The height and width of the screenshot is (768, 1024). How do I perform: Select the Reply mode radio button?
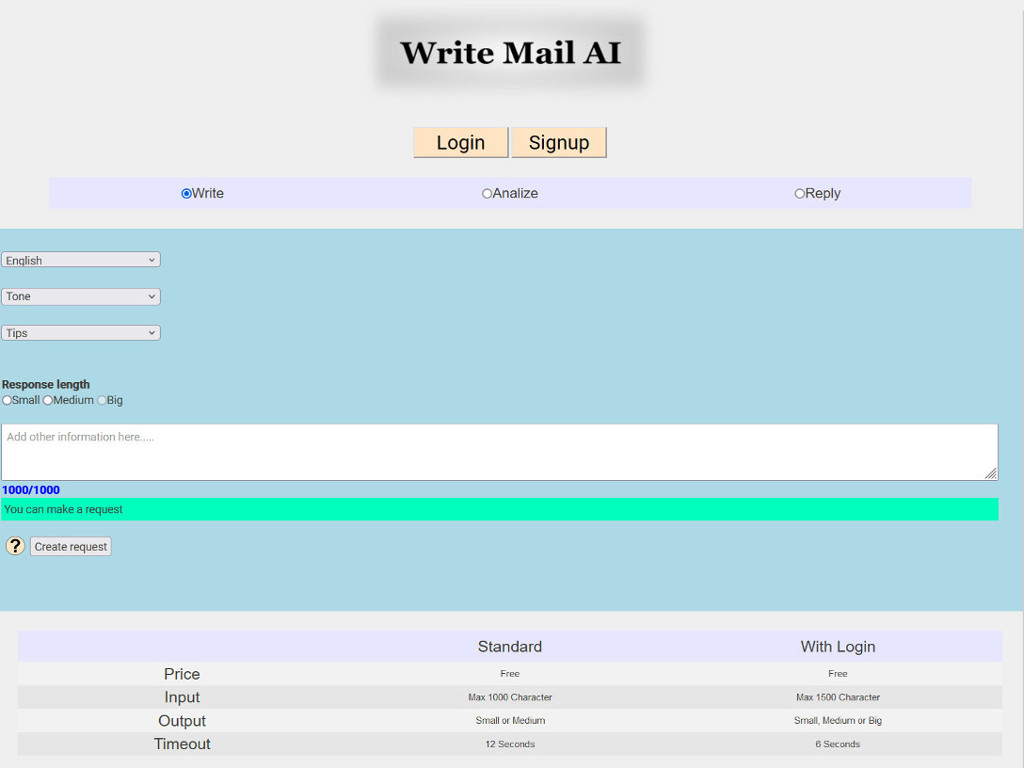pyautogui.click(x=799, y=193)
